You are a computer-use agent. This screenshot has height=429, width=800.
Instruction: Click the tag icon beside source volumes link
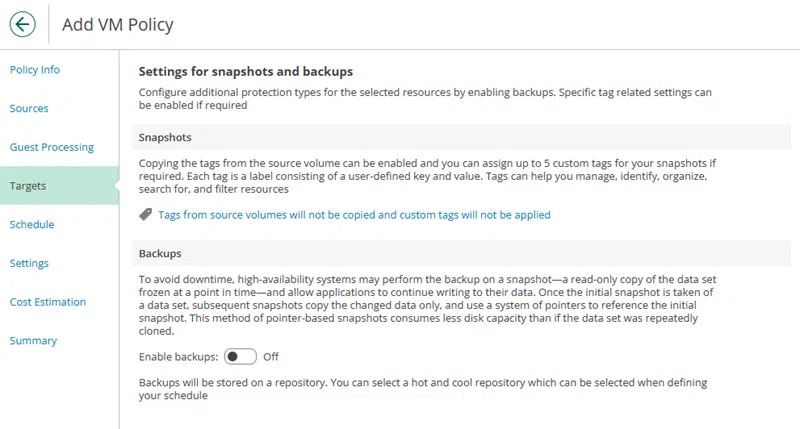tap(145, 215)
